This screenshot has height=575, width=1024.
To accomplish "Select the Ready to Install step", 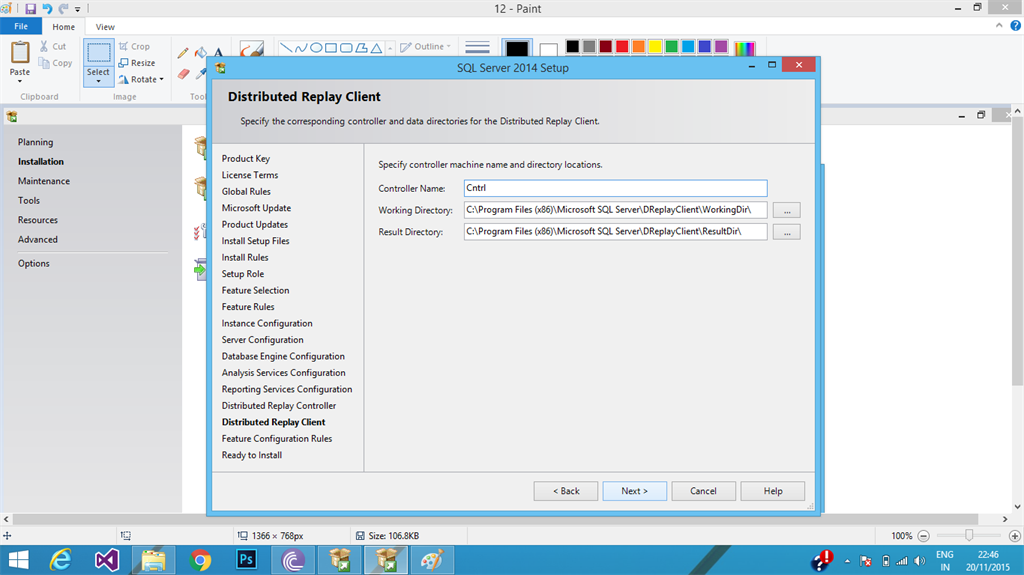I will (251, 455).
